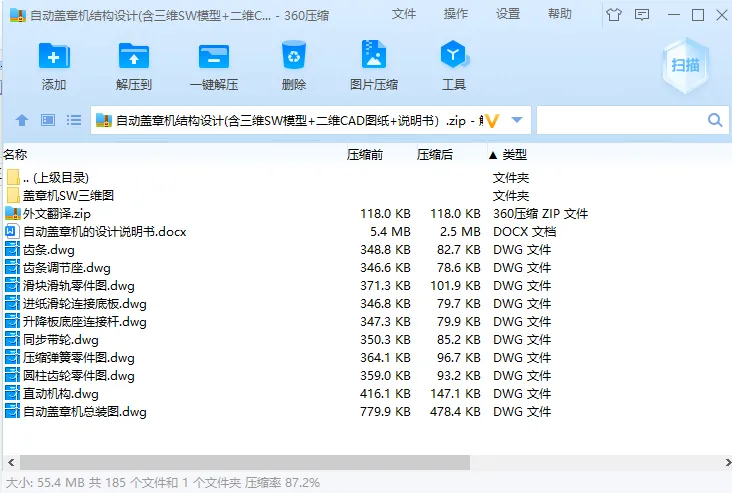Open the 设置 menu

click(x=508, y=14)
